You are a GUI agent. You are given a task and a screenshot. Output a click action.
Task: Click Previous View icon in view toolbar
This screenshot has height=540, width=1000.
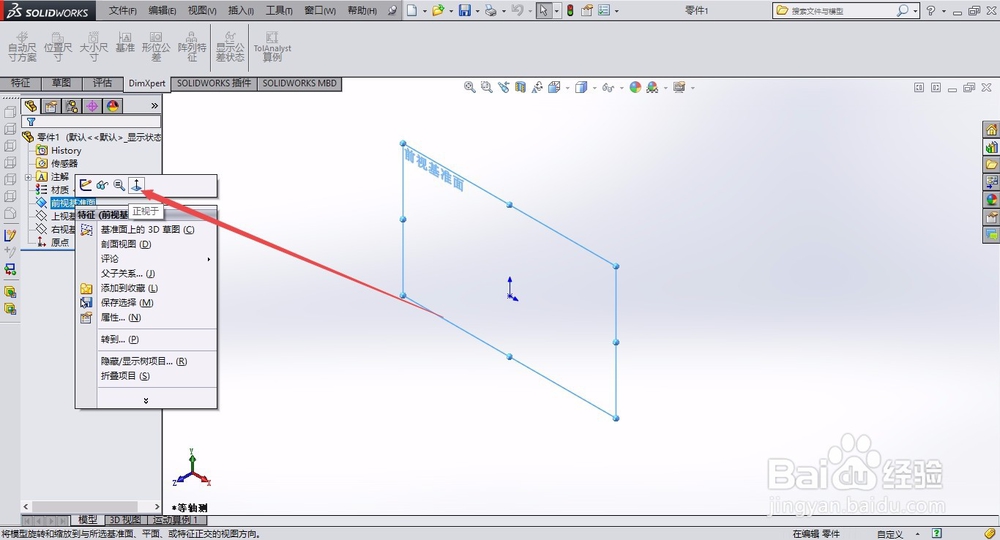(x=504, y=87)
